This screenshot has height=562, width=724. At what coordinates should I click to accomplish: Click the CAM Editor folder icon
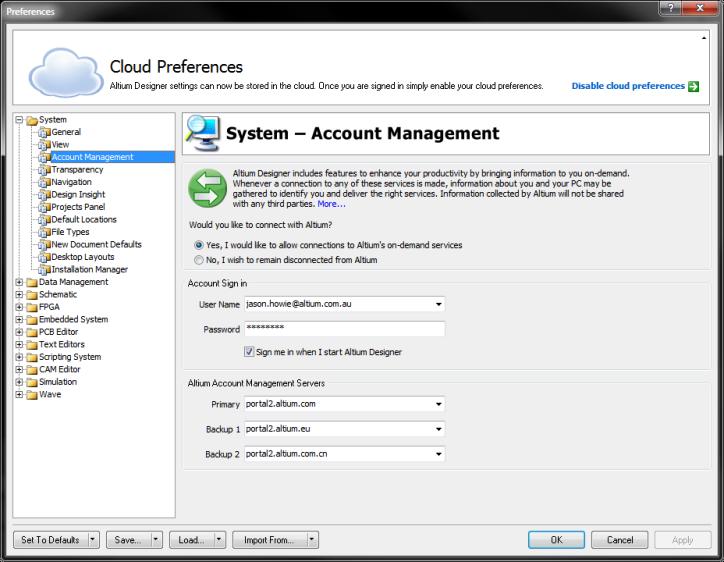[x=32, y=369]
